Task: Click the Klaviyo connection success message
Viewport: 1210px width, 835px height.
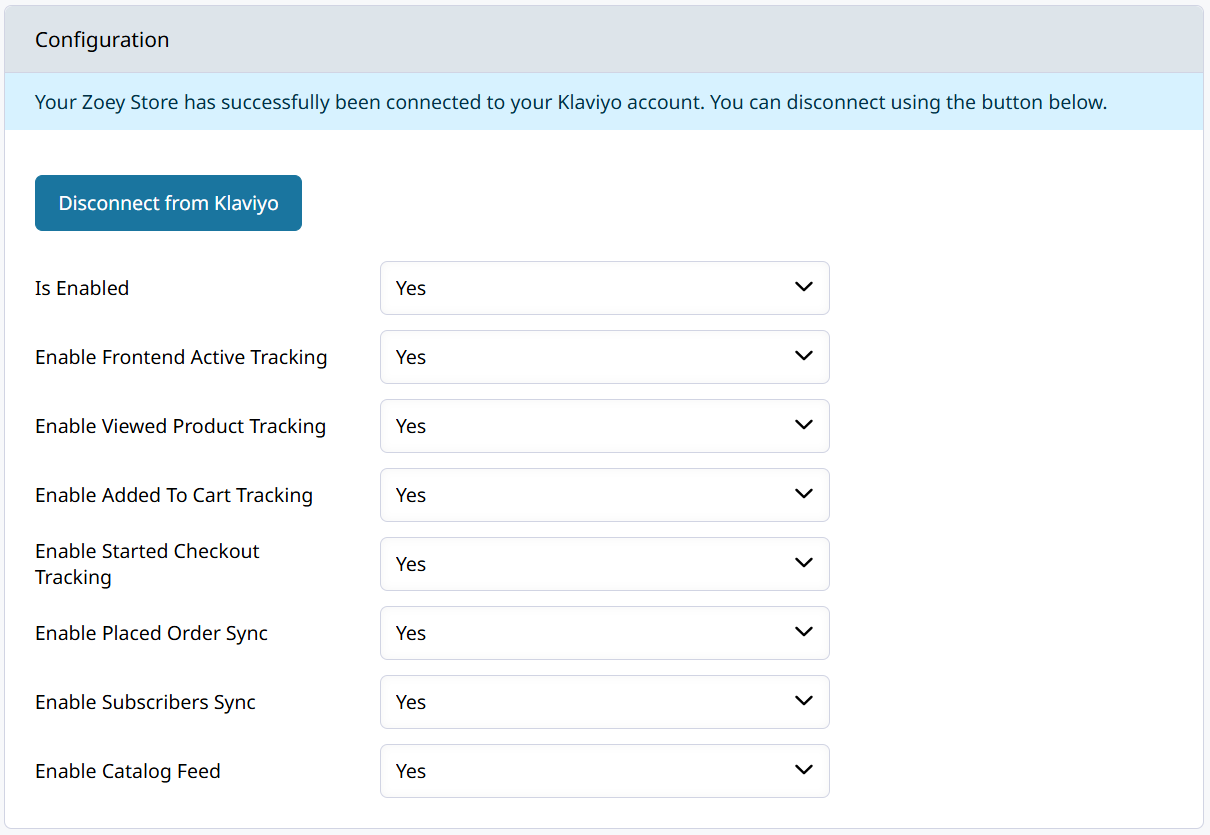Action: tap(571, 102)
